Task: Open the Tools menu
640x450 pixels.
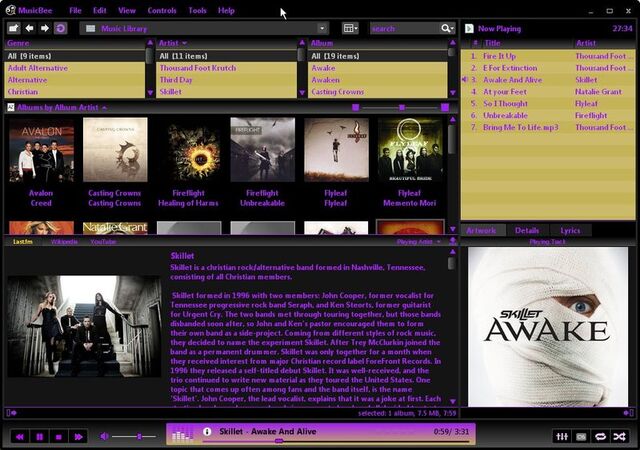Action: [x=197, y=11]
